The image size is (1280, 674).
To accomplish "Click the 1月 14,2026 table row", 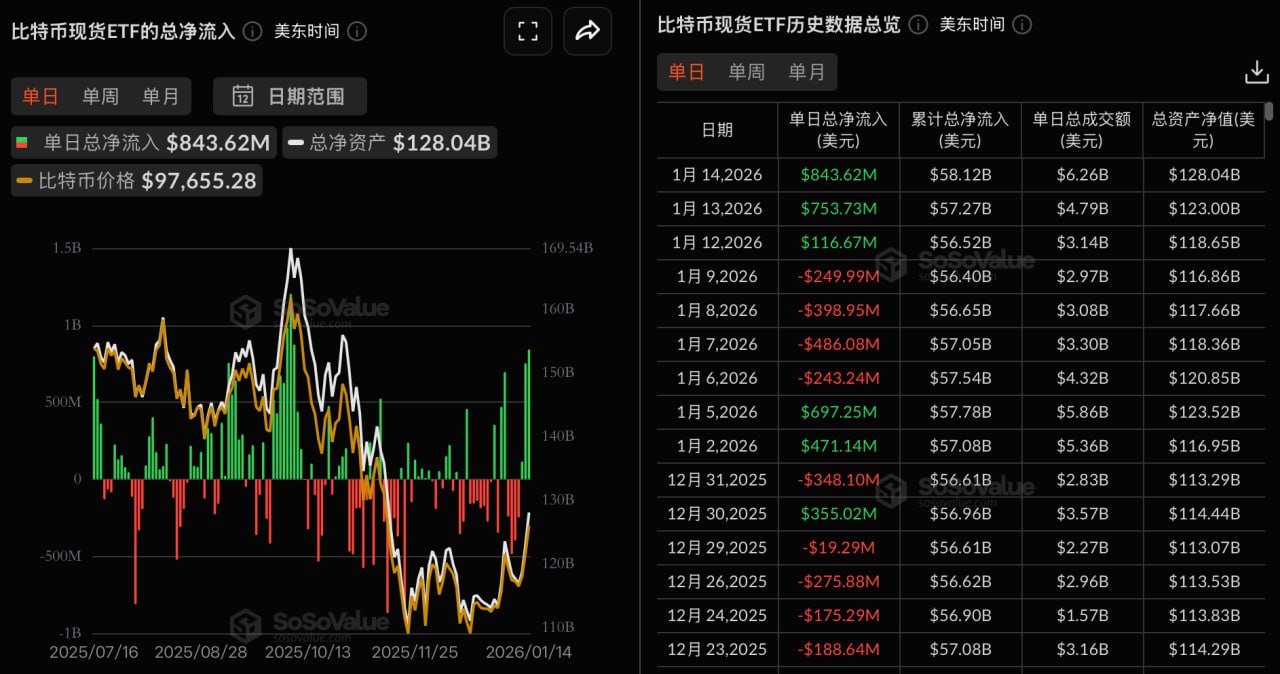I will [960, 175].
